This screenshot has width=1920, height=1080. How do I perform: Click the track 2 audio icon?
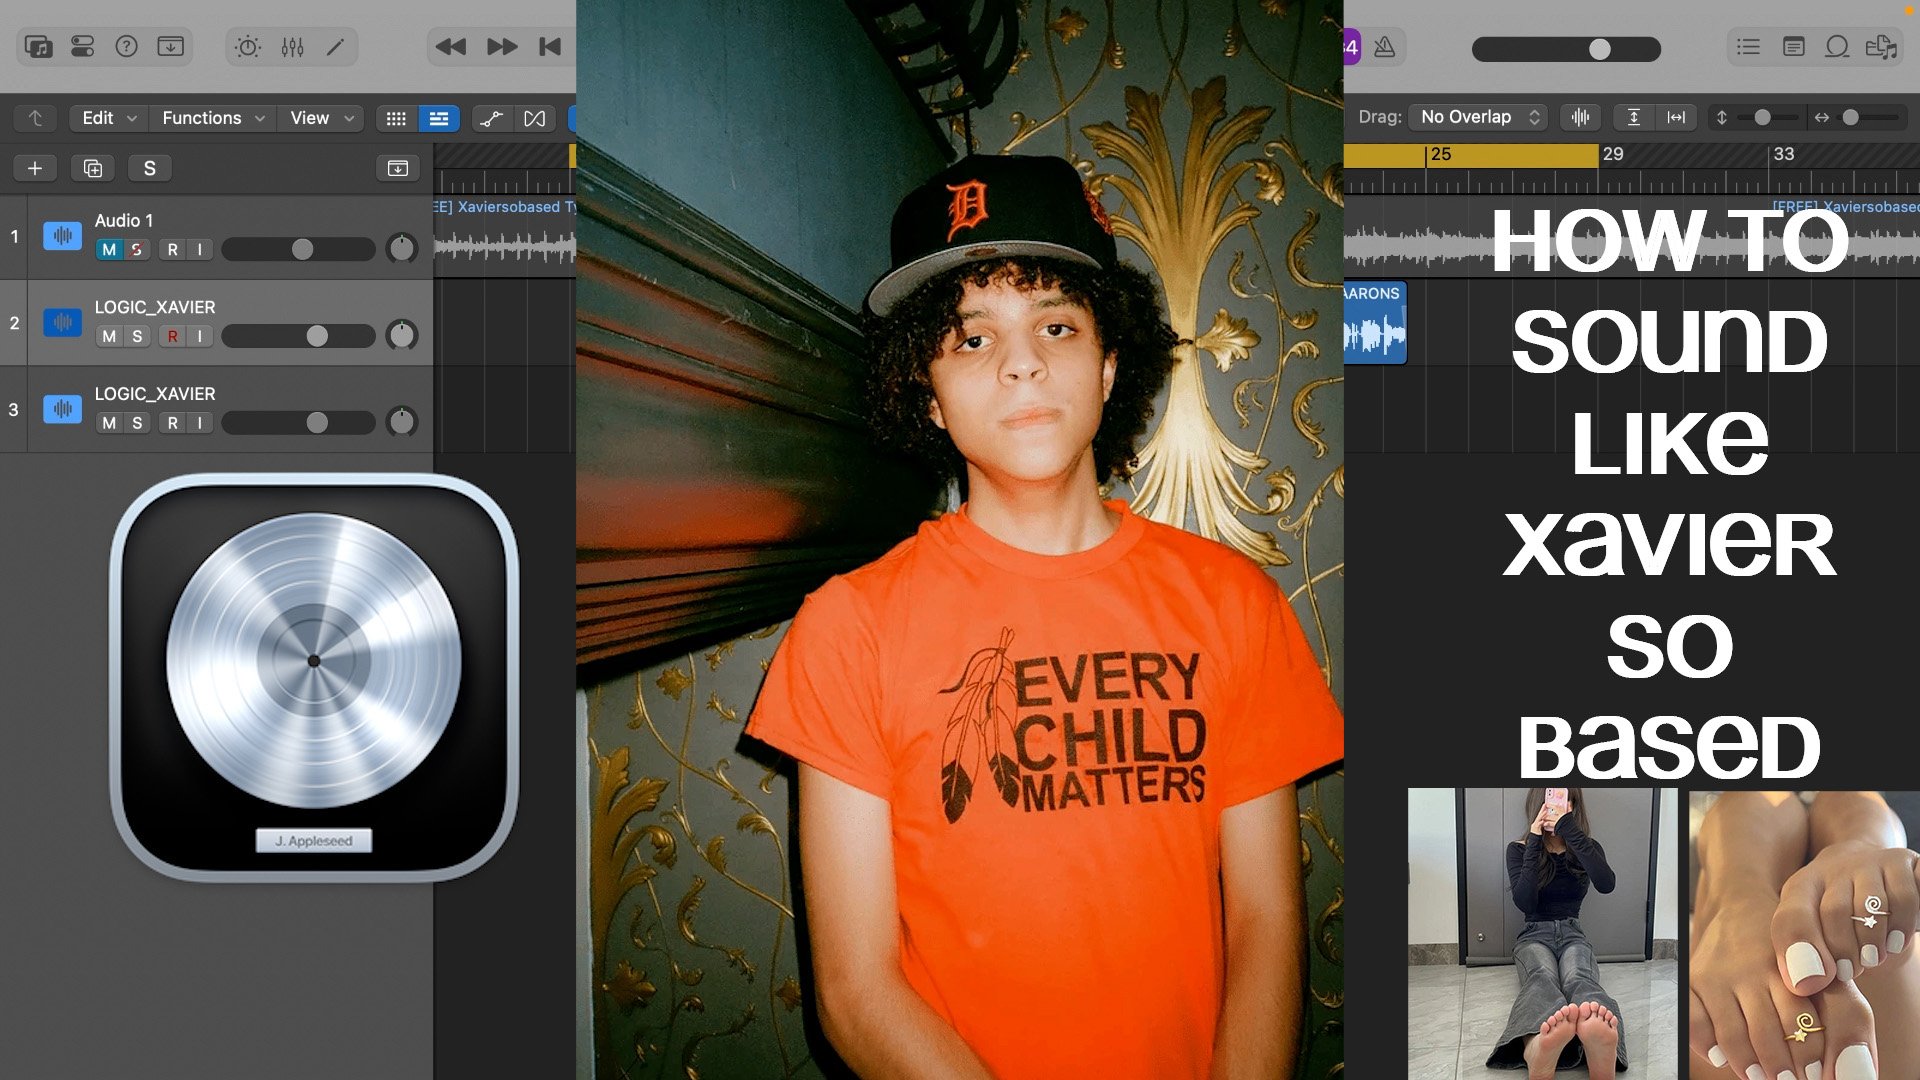click(62, 322)
